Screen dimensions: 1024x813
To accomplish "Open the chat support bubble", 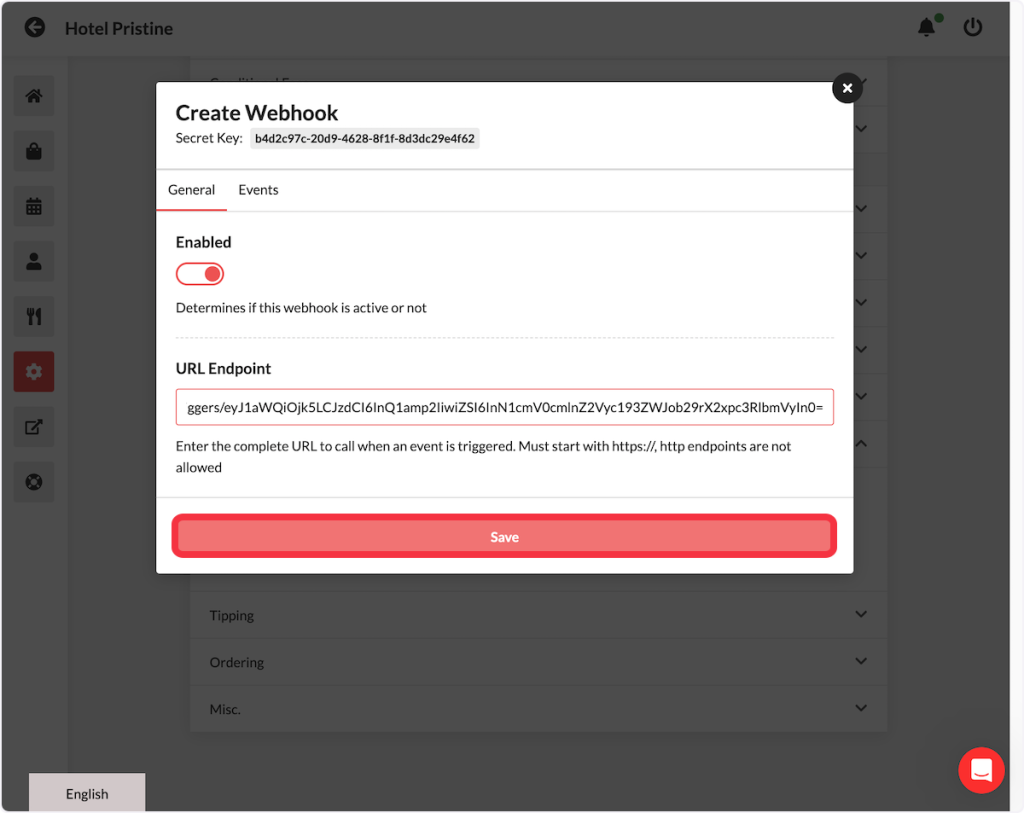I will [980, 770].
